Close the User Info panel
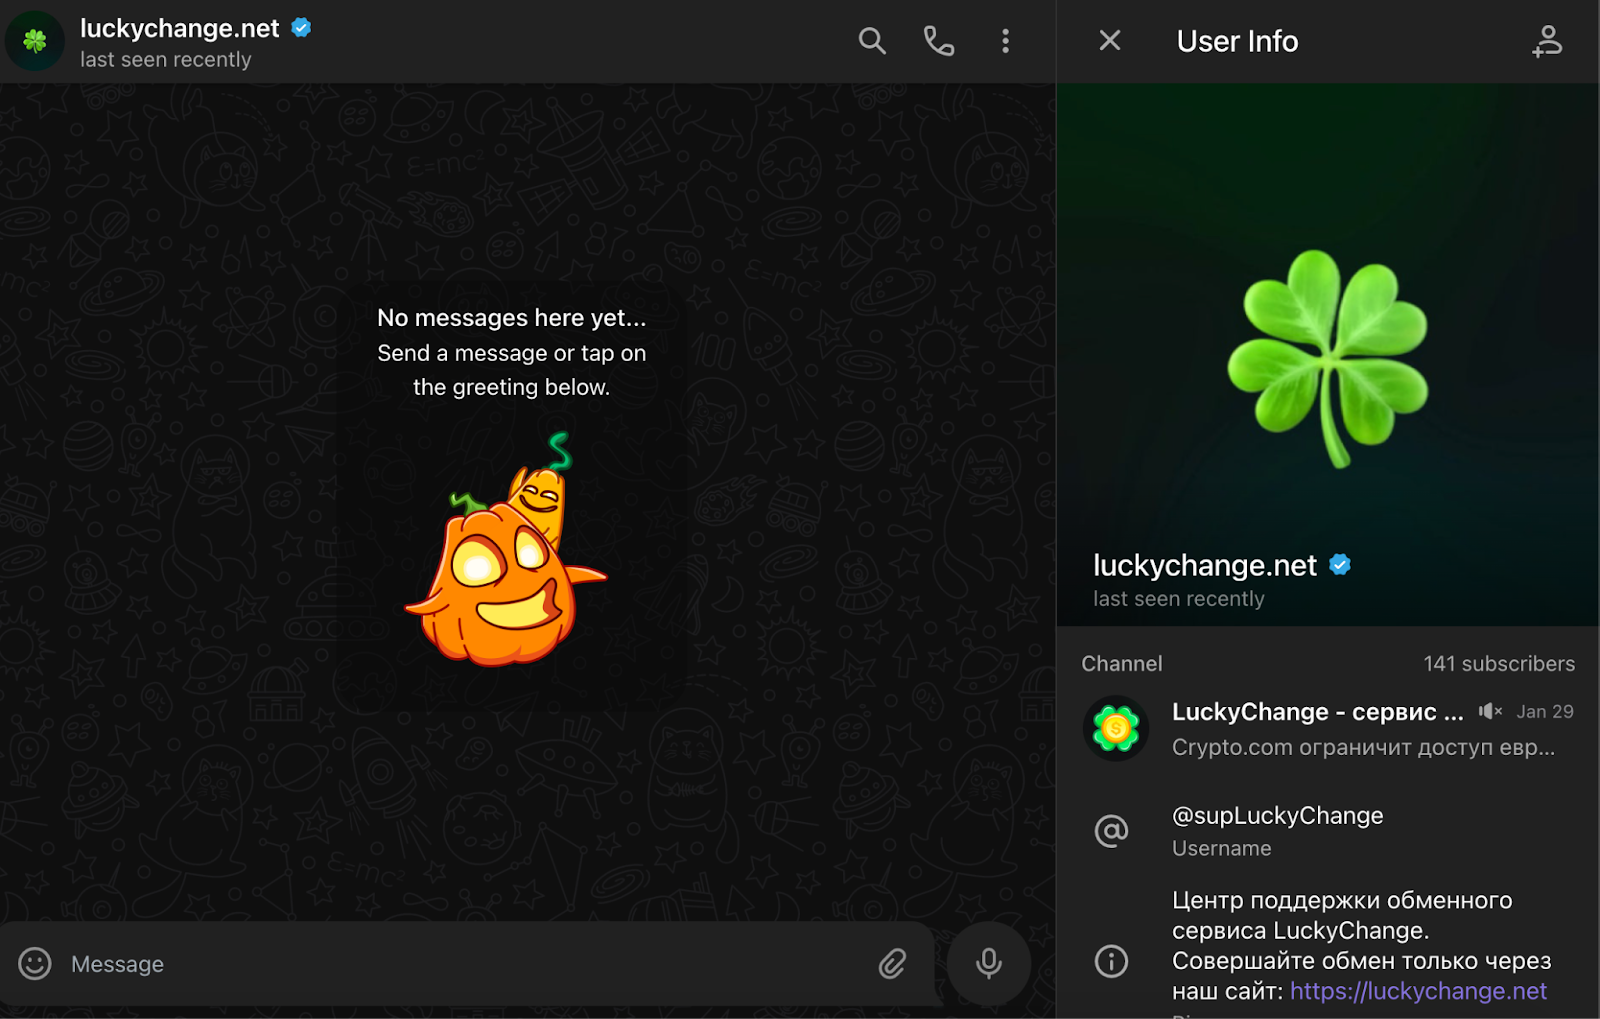 tap(1110, 40)
